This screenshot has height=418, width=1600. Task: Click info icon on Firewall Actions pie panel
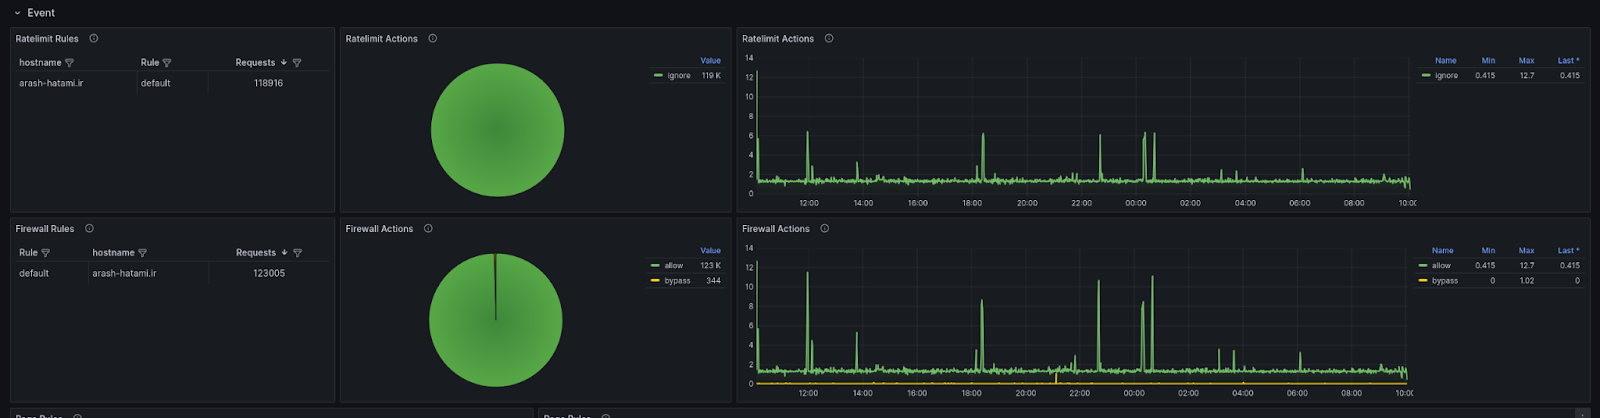coord(428,229)
